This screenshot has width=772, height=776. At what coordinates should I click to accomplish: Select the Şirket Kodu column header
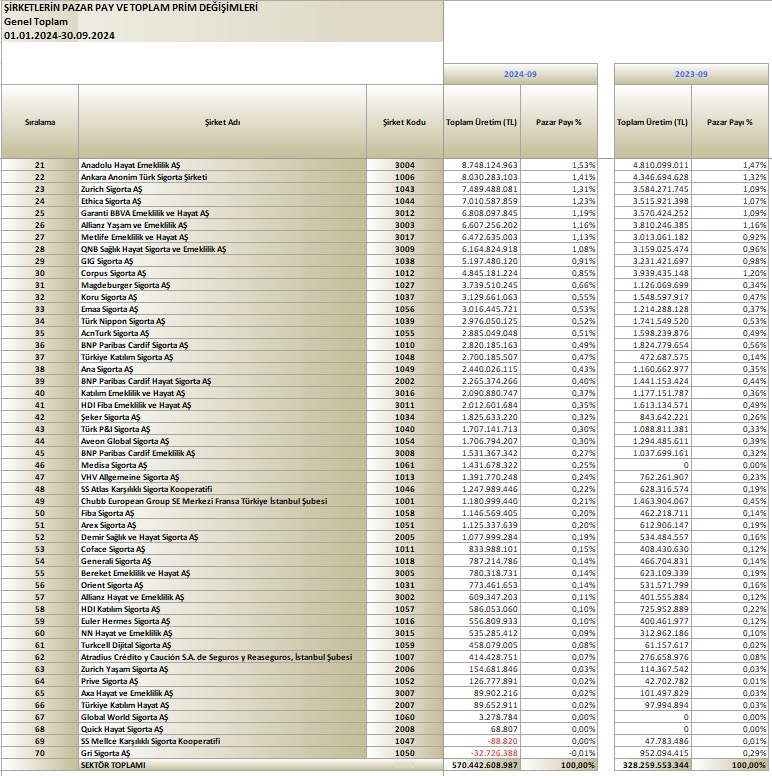point(404,122)
